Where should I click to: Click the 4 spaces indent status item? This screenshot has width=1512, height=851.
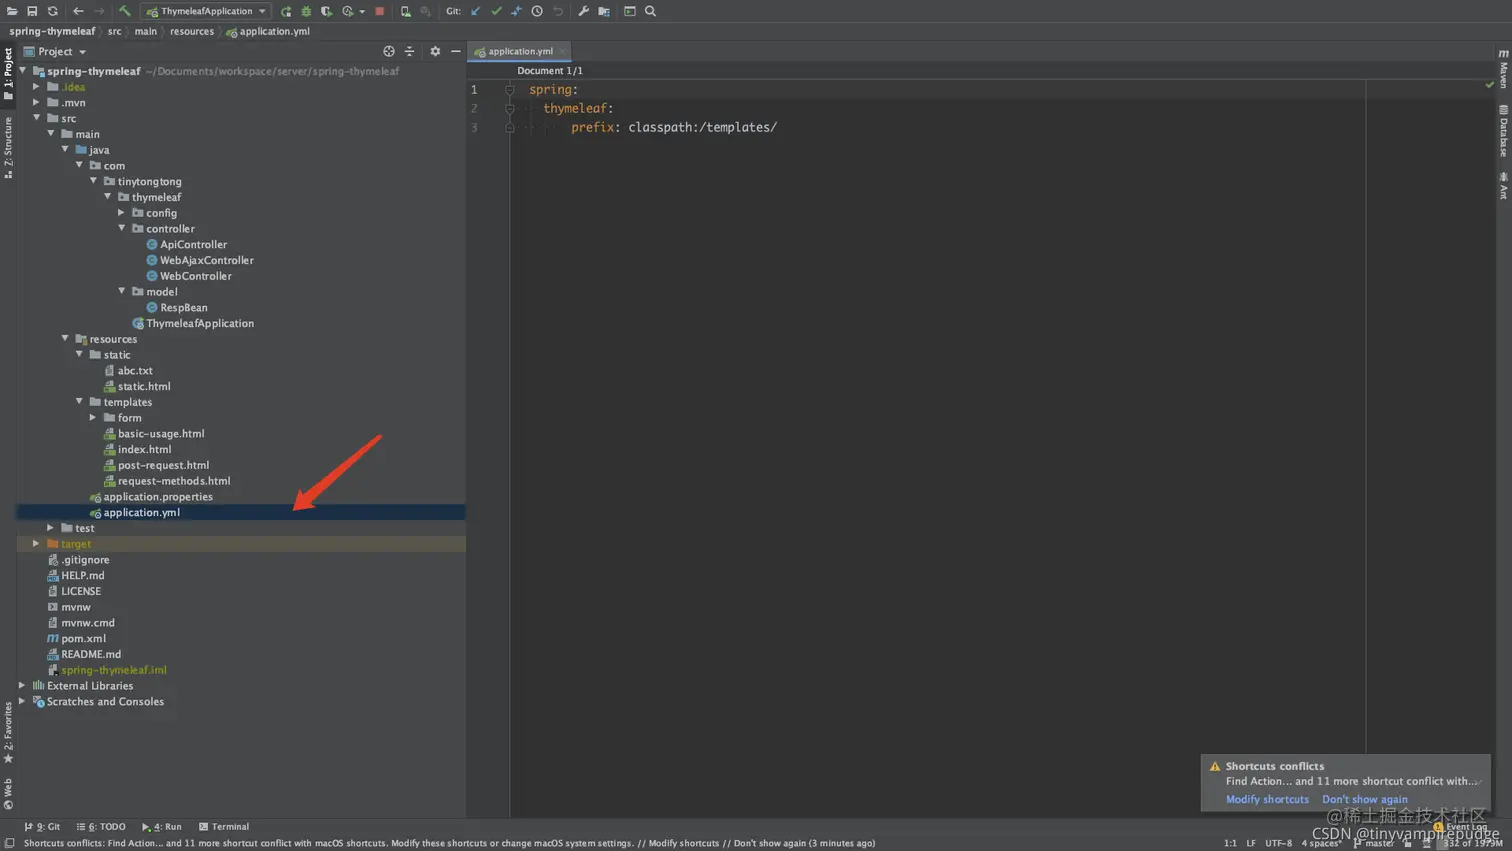pyautogui.click(x=1321, y=843)
